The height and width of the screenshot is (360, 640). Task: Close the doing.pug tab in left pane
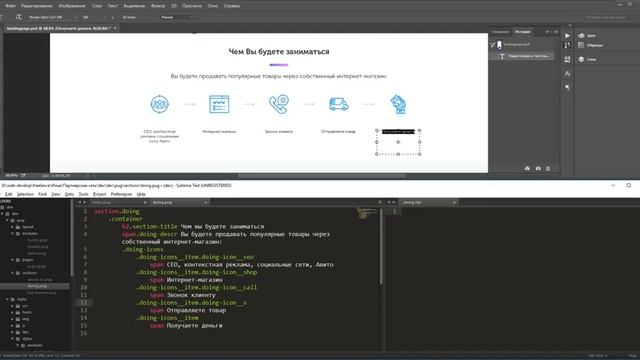click(x=205, y=202)
